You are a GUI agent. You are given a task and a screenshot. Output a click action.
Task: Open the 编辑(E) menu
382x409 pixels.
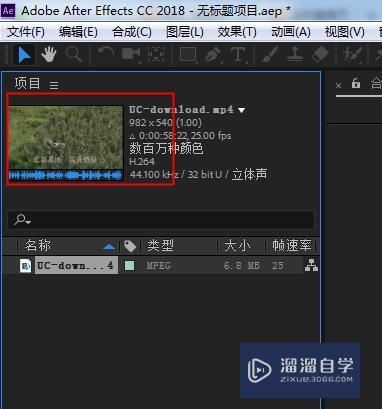78,32
